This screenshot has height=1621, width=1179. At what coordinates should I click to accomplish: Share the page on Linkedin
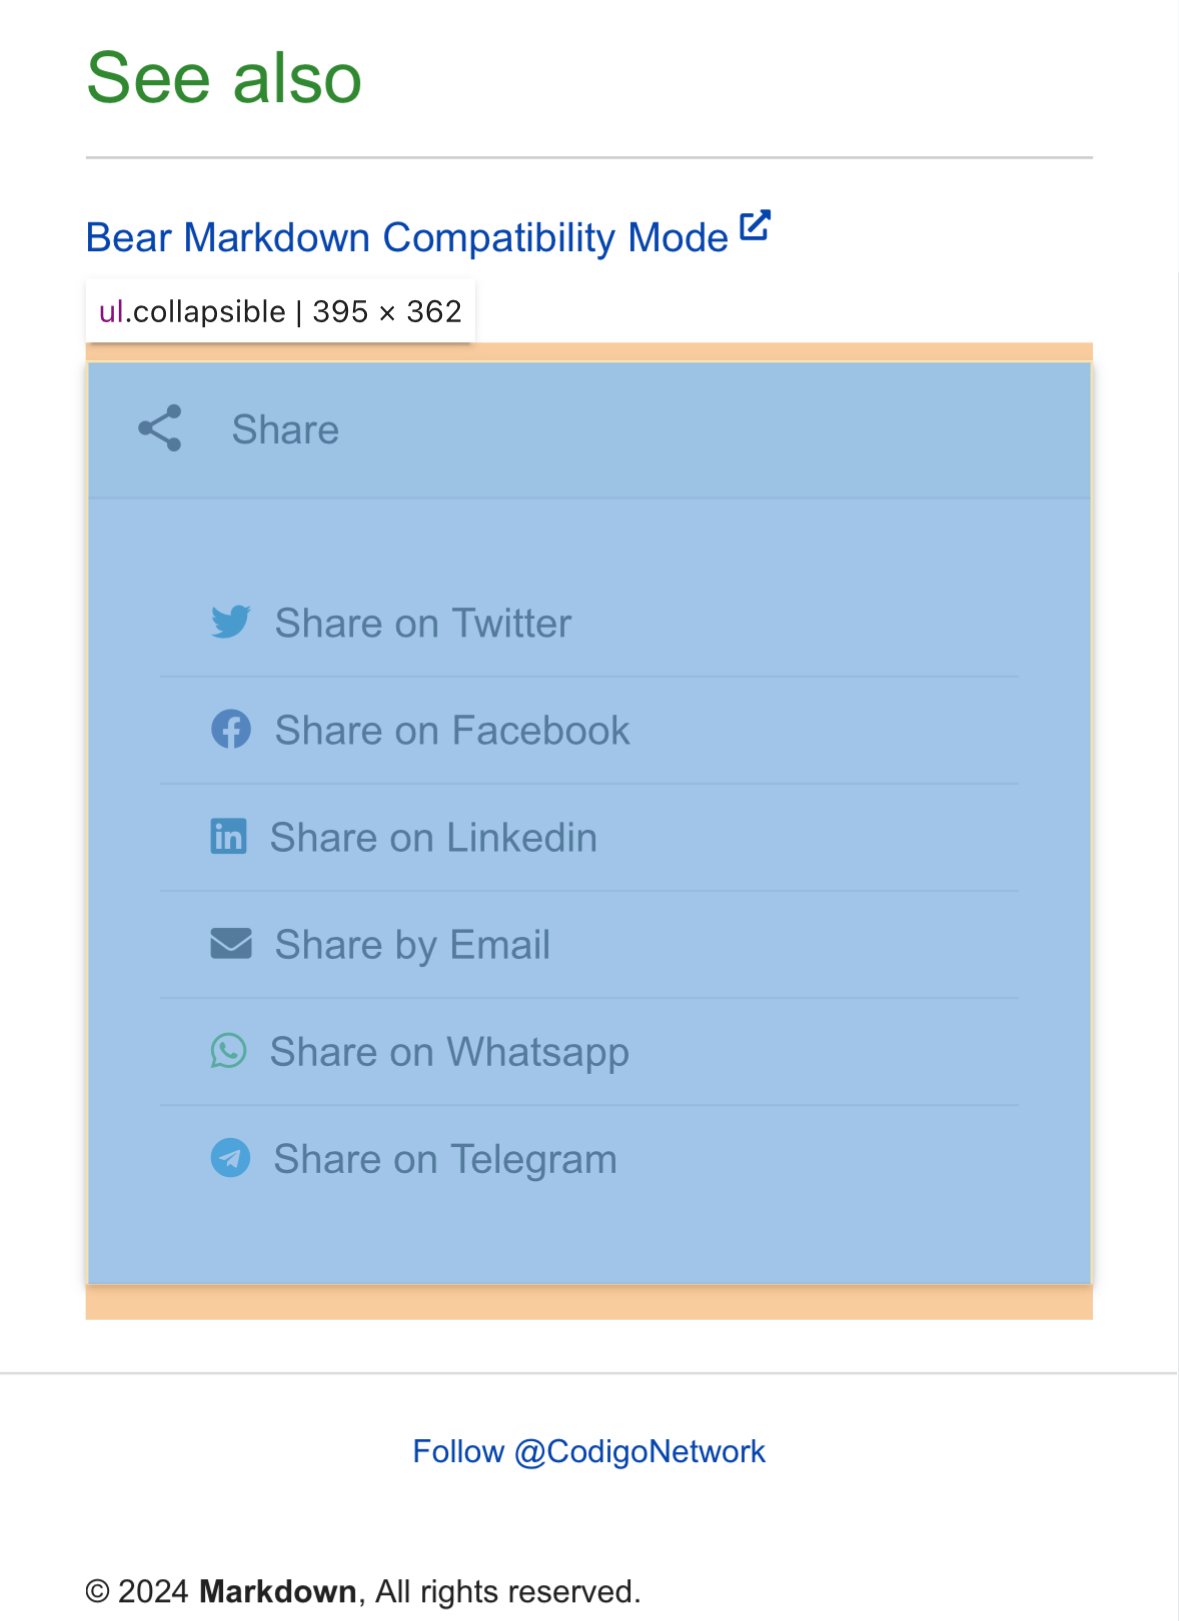[432, 837]
